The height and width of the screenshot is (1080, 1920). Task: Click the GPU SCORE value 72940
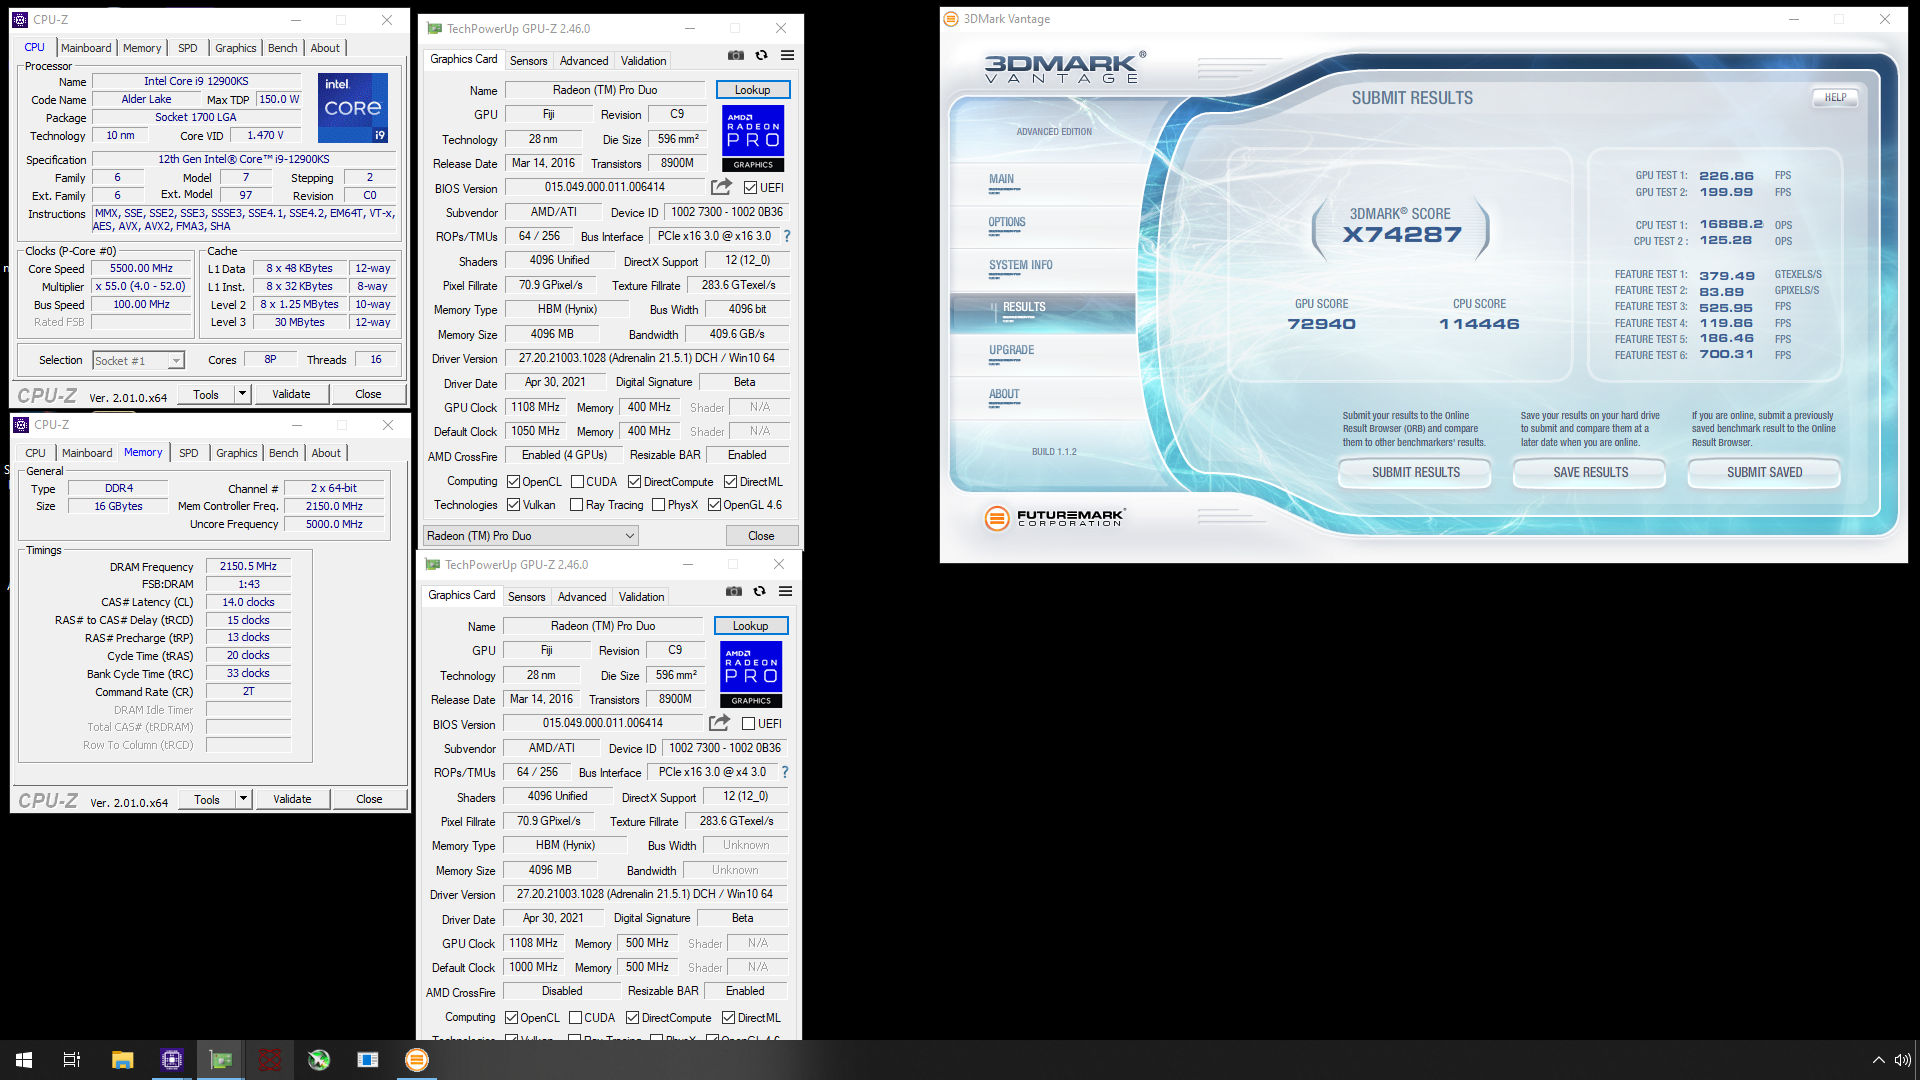click(x=1322, y=324)
